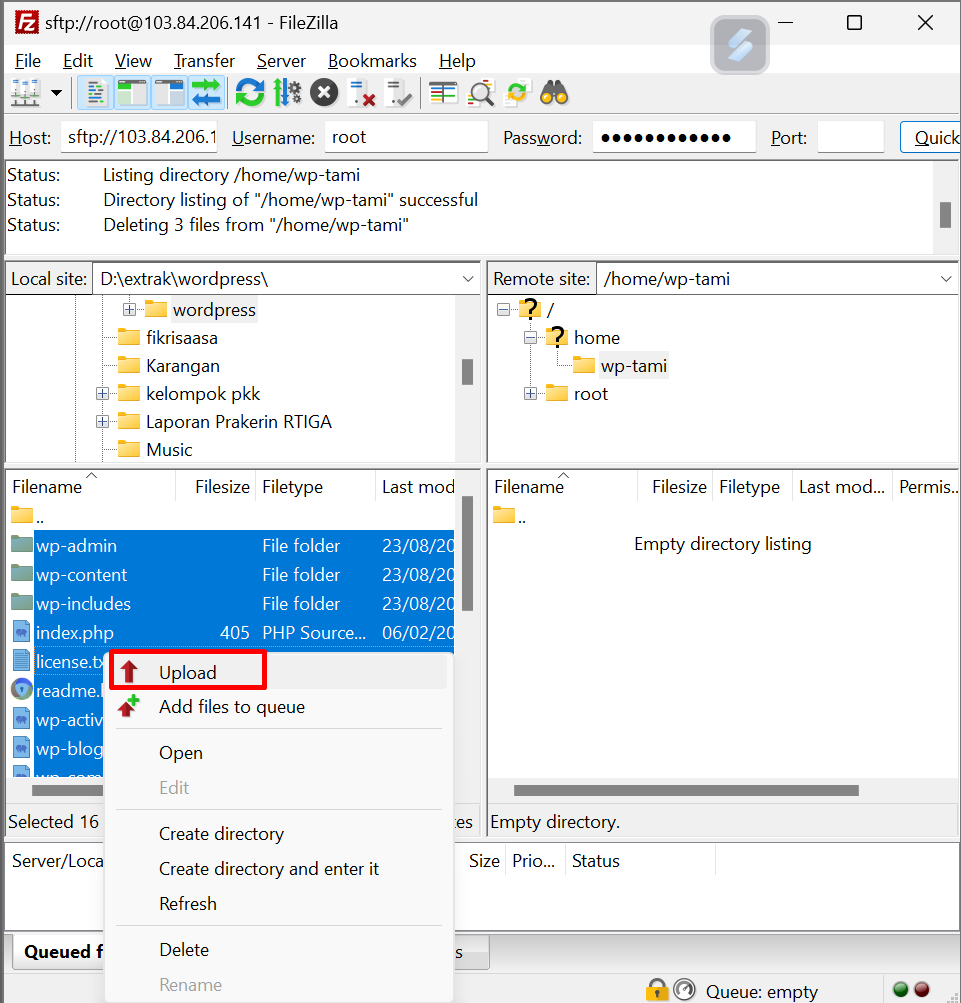This screenshot has height=1003, width=961.
Task: Expand the kelompok pkk folder
Action: [x=102, y=393]
